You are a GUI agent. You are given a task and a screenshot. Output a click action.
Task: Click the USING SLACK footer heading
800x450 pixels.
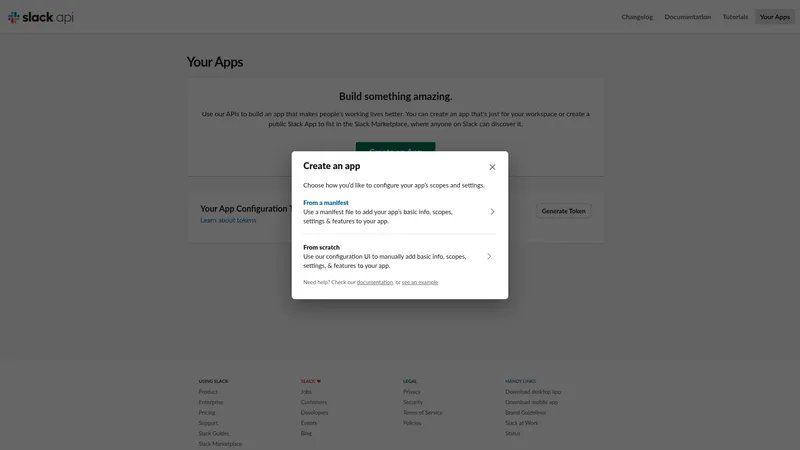point(213,381)
